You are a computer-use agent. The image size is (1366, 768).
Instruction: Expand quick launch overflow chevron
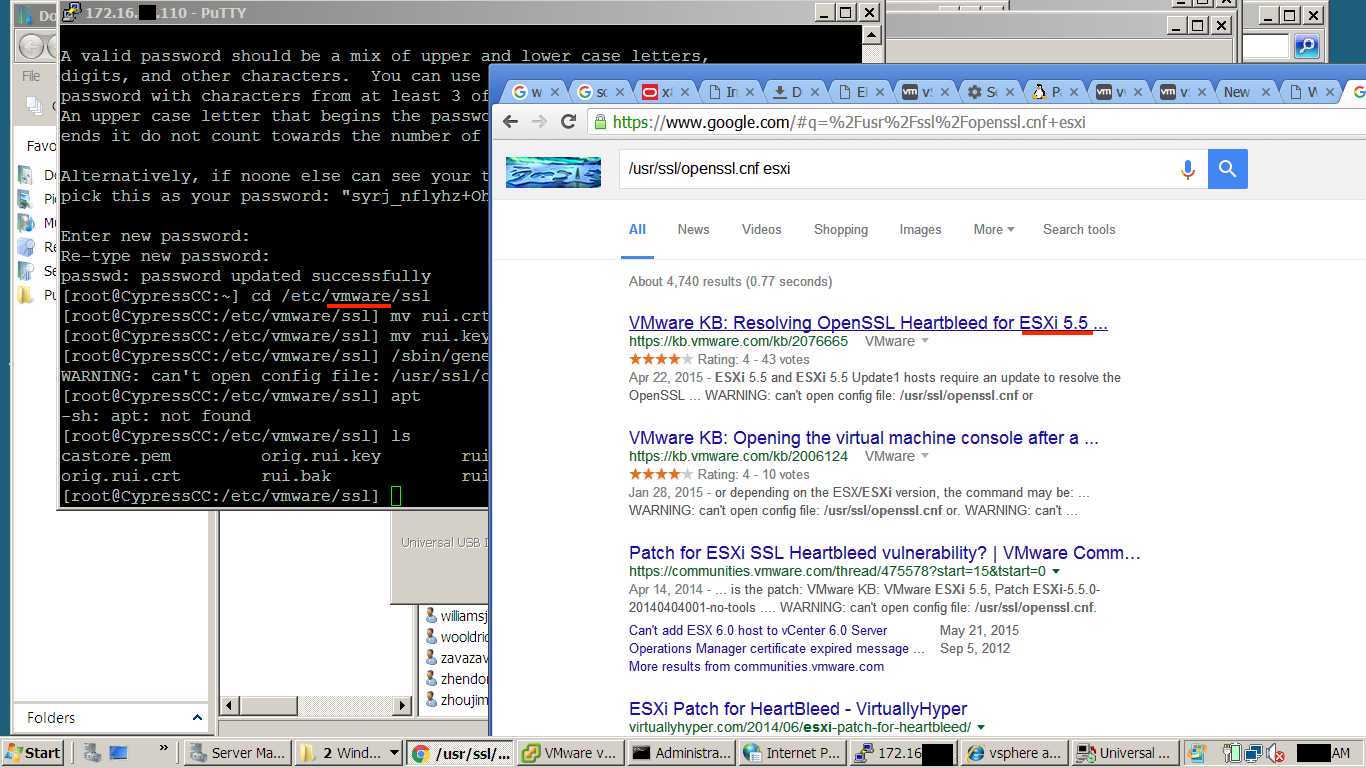163,749
